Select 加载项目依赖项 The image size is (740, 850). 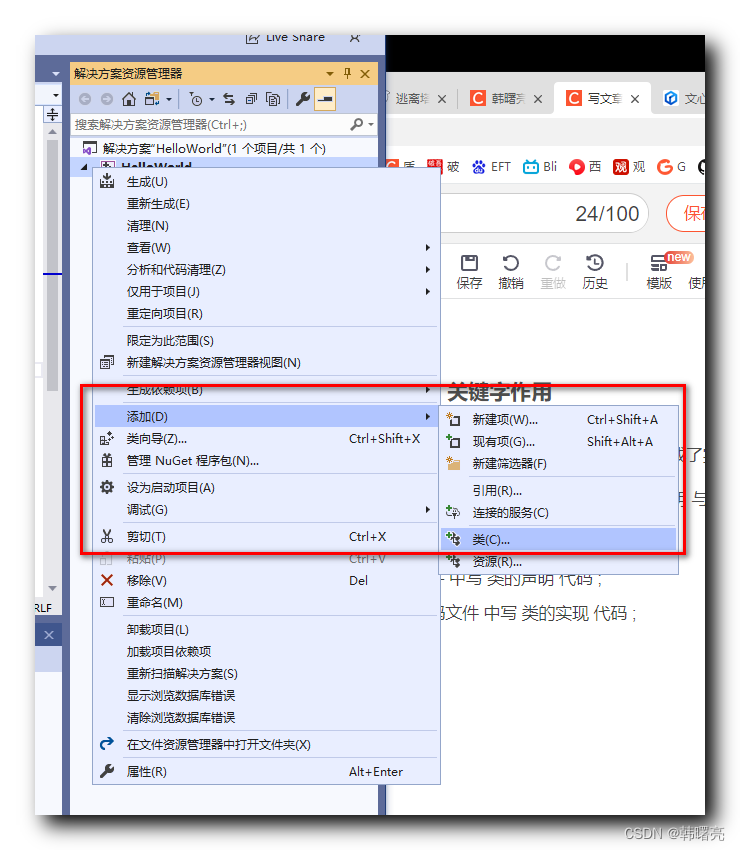point(266,652)
